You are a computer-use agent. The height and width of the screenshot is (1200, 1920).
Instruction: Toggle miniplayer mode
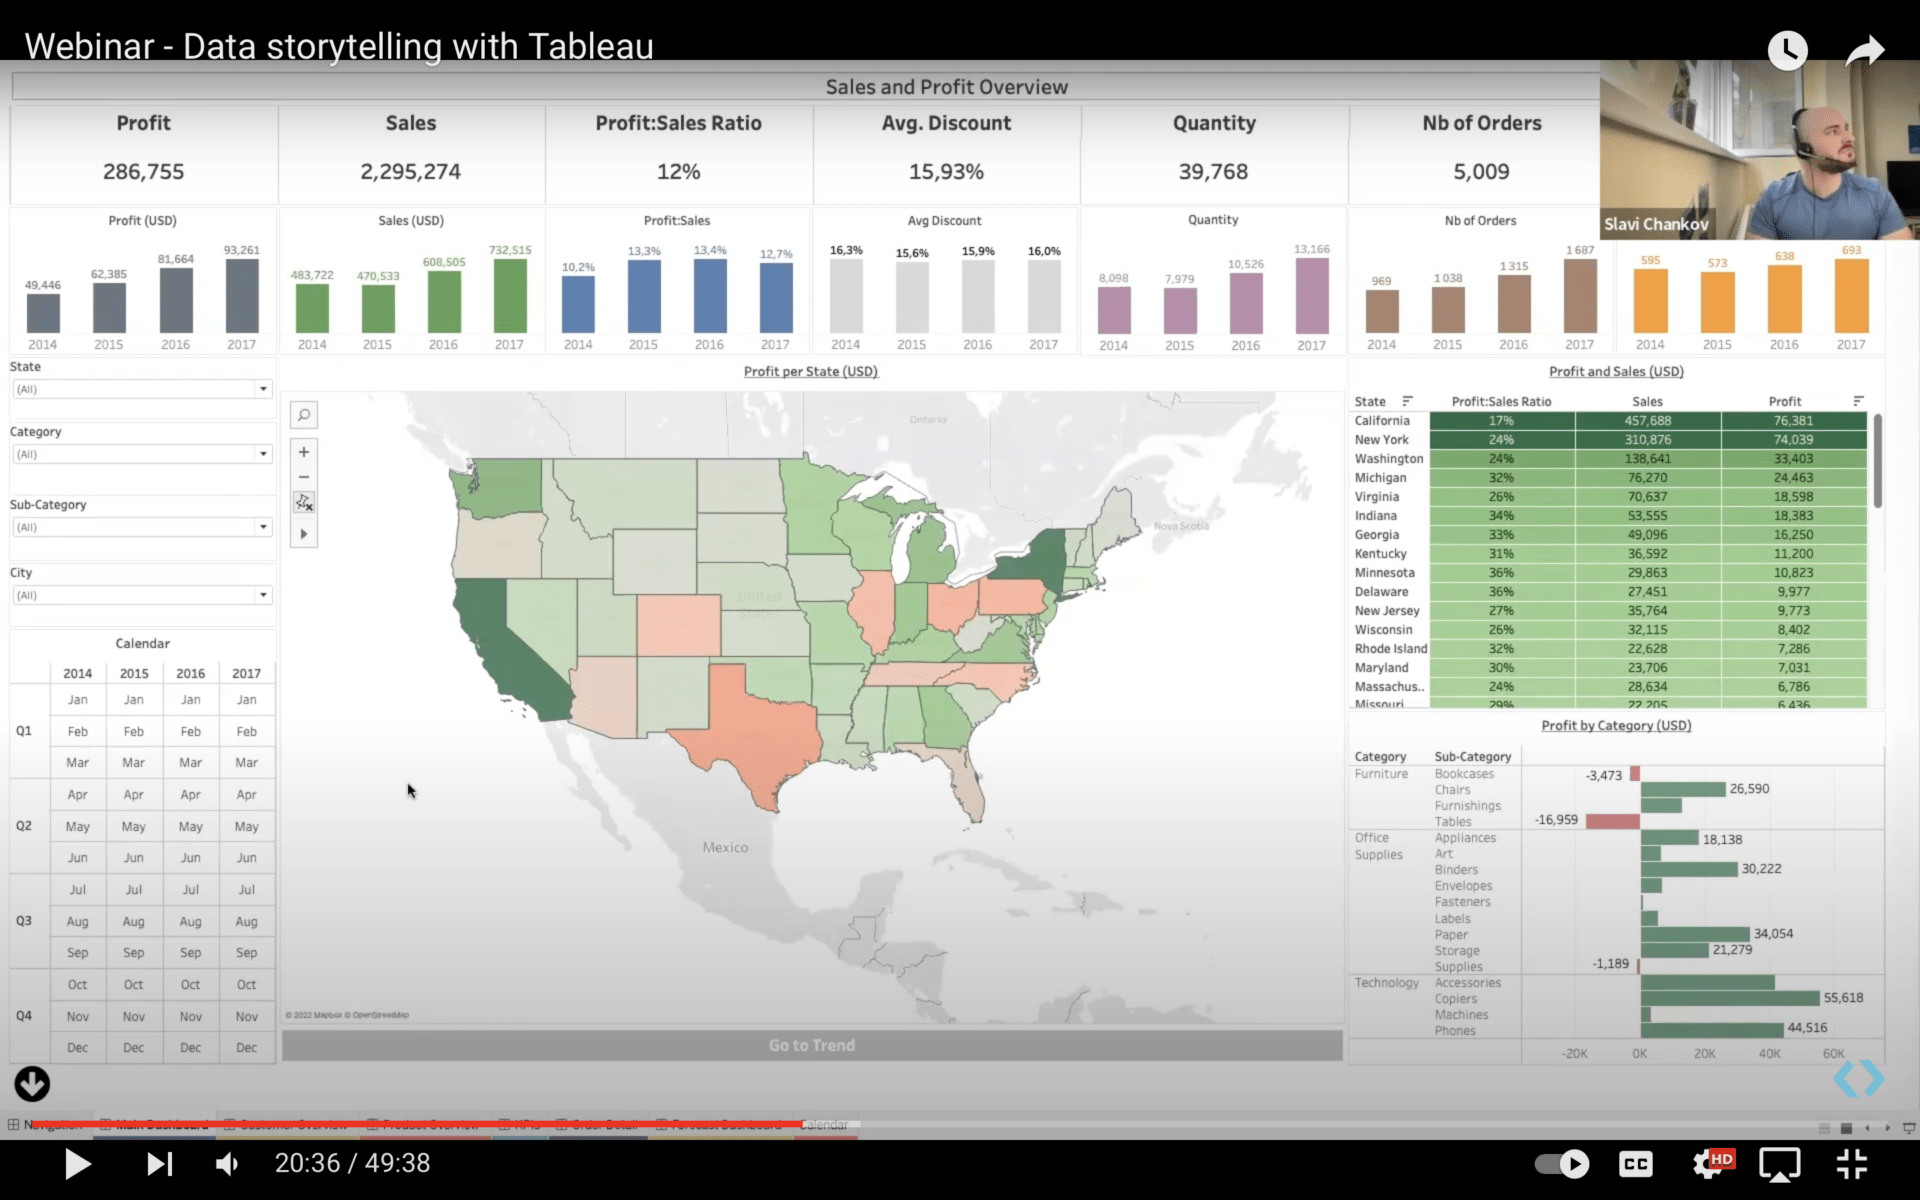1779,1163
